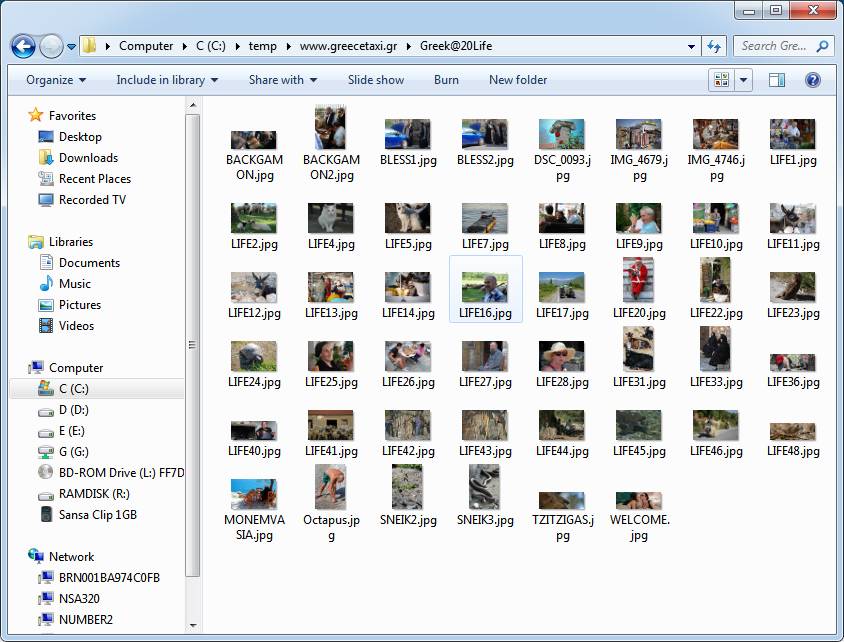Click the Change your view icon
This screenshot has width=844, height=642.
pyautogui.click(x=721, y=80)
